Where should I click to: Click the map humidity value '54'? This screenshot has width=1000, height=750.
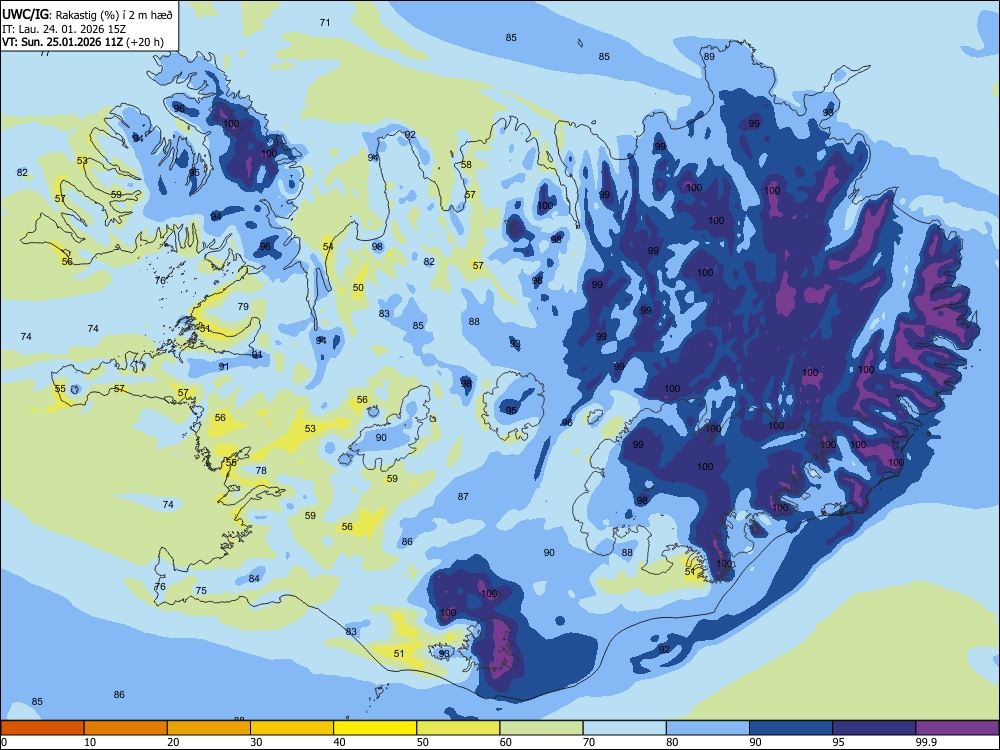pos(328,246)
